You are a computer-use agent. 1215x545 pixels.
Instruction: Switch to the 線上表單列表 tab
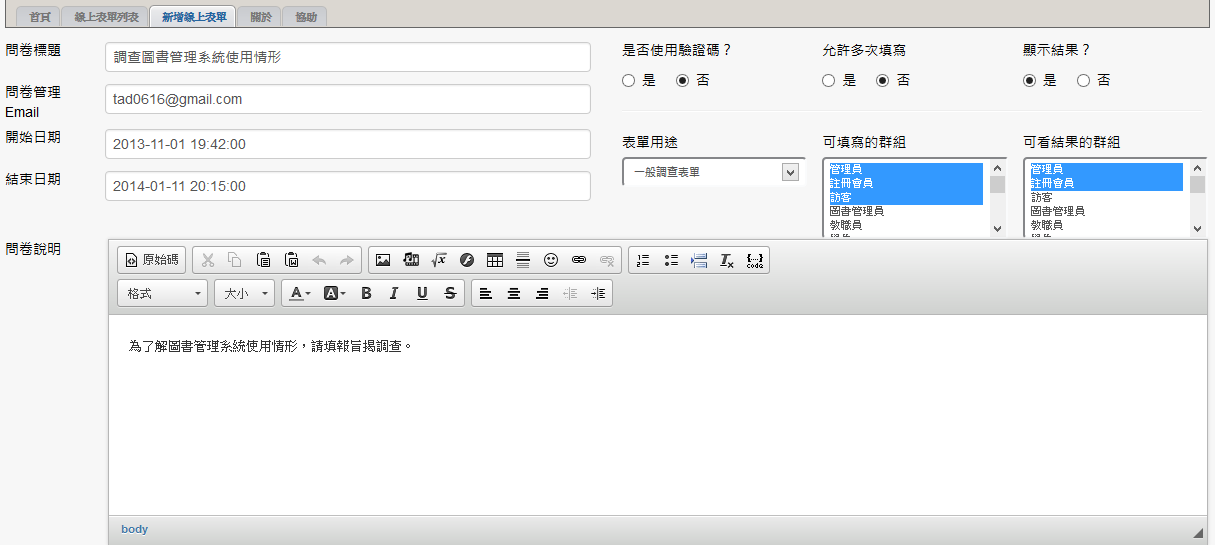(105, 17)
